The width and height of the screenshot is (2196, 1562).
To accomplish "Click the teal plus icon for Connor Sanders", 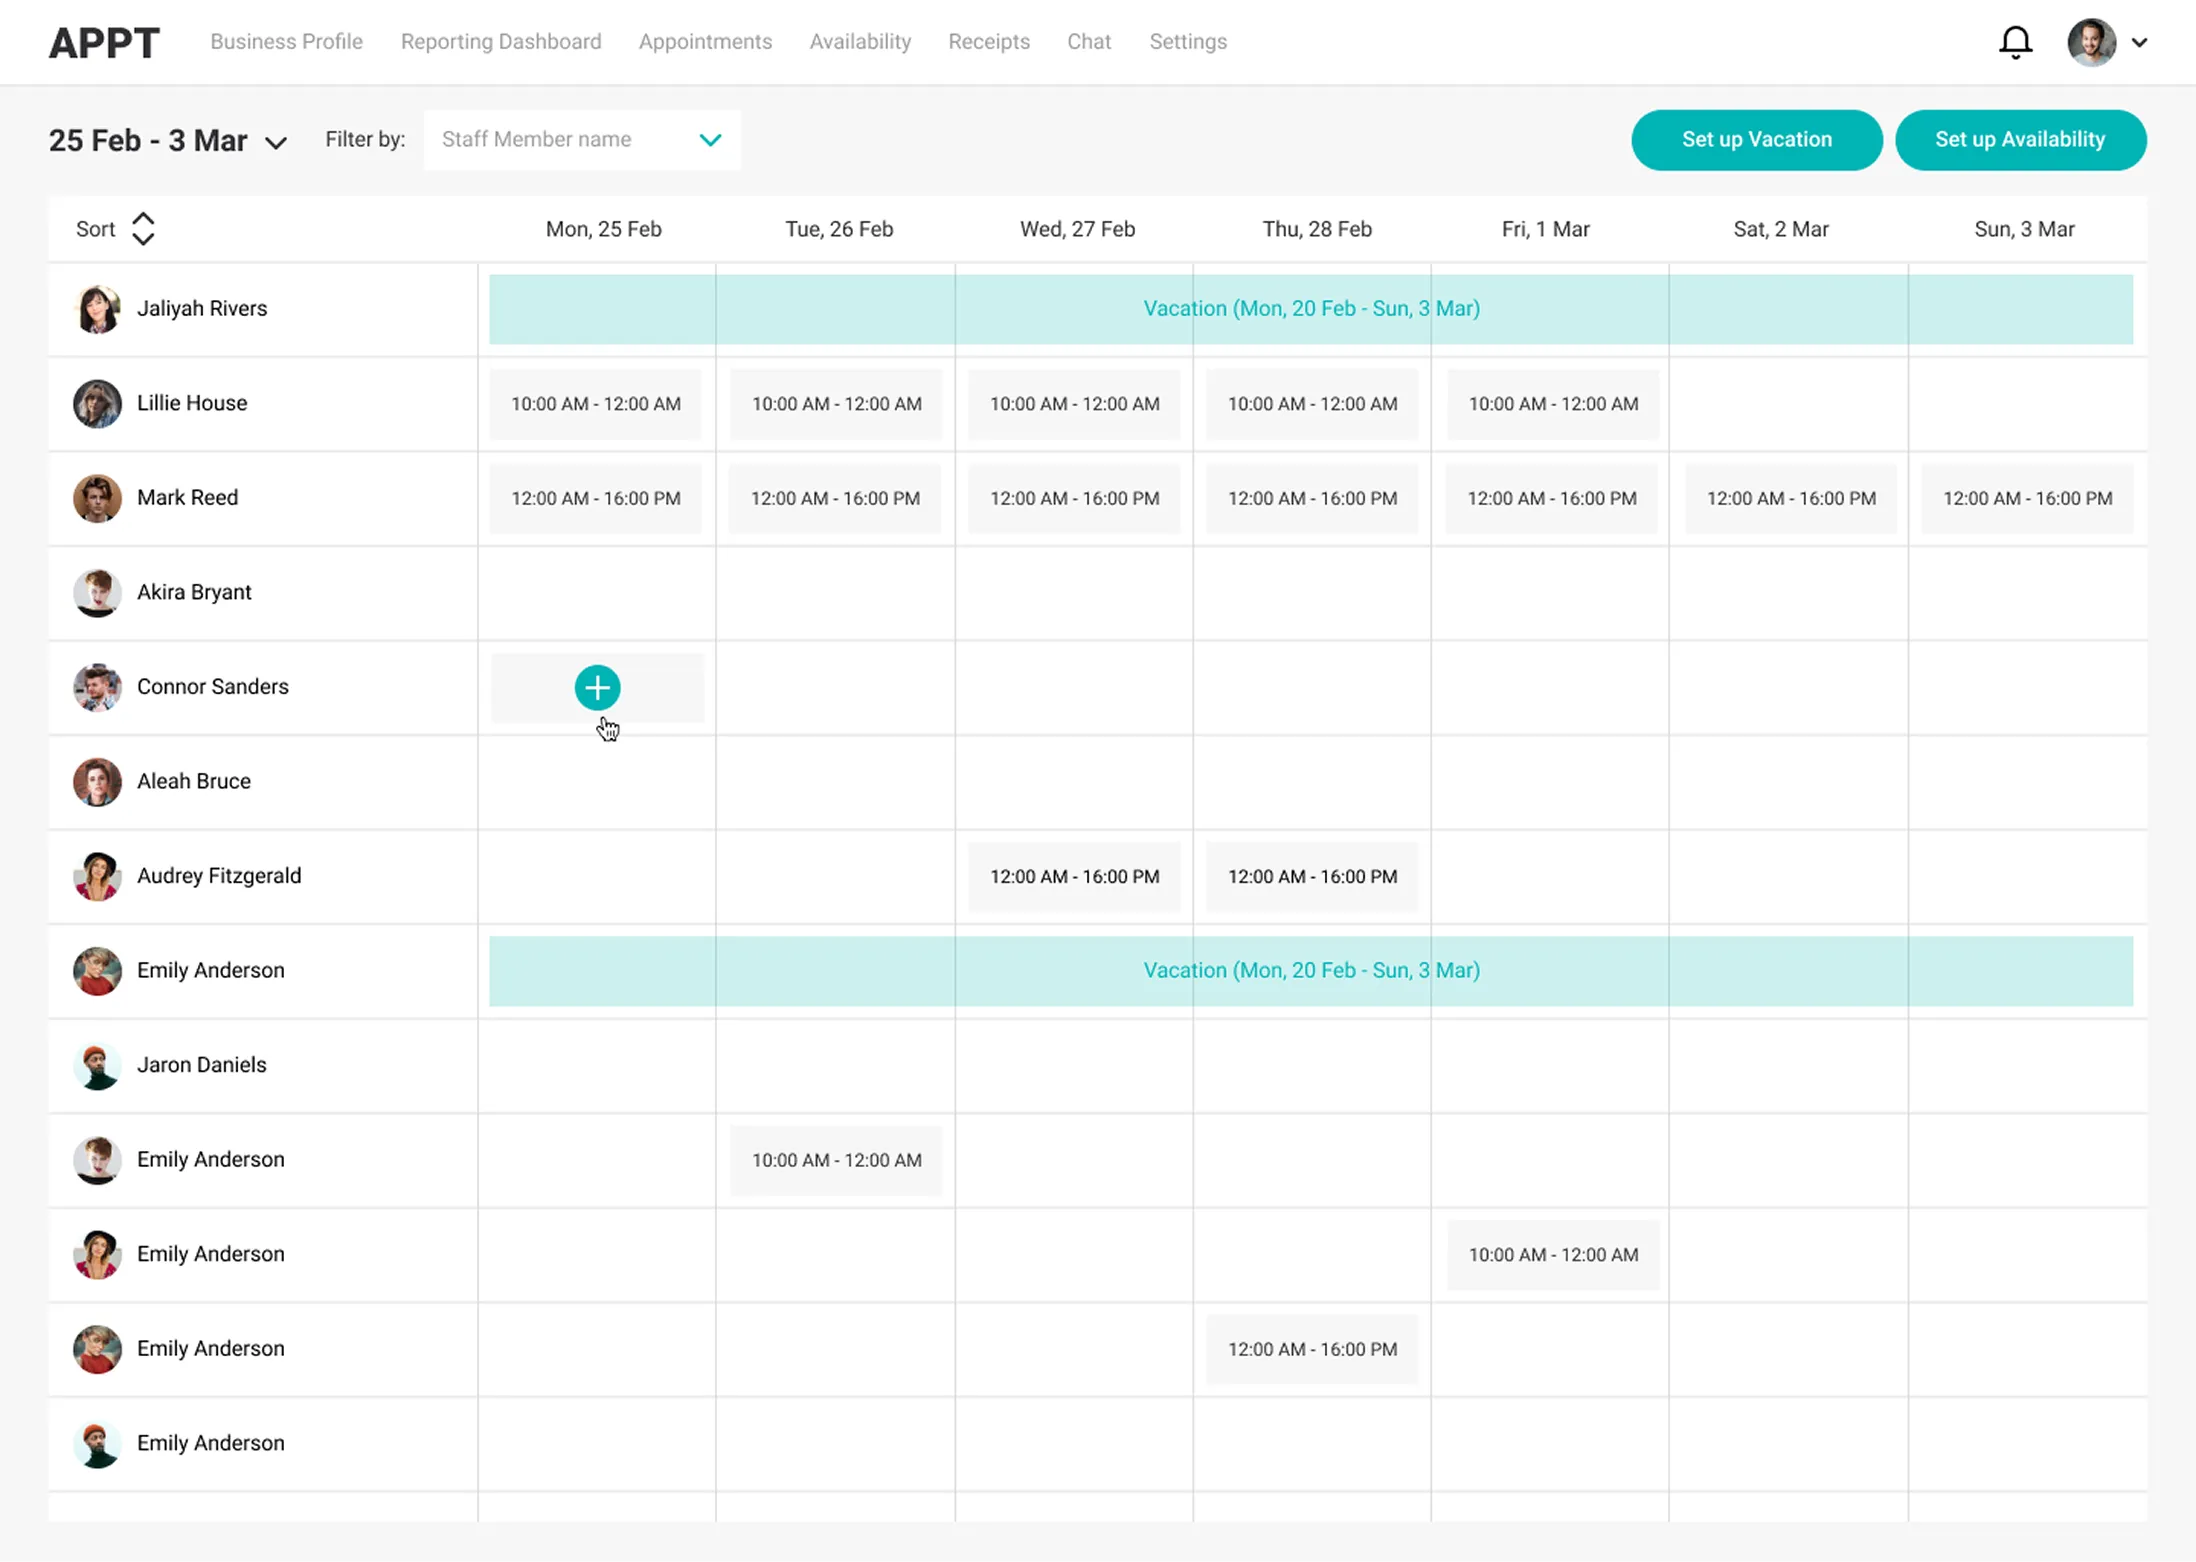I will [x=597, y=688].
